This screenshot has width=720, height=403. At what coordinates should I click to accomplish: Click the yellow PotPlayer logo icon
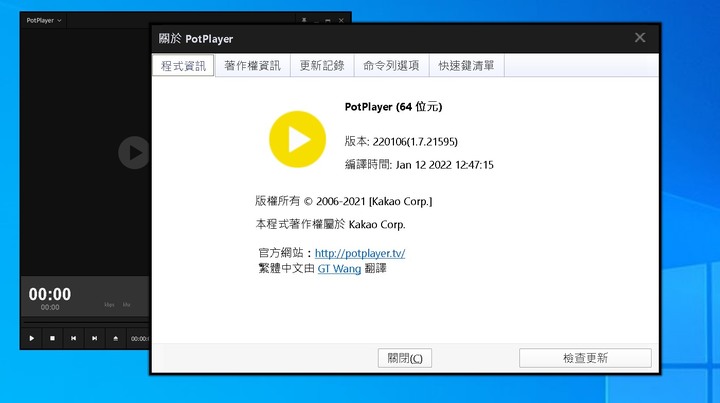(x=298, y=139)
